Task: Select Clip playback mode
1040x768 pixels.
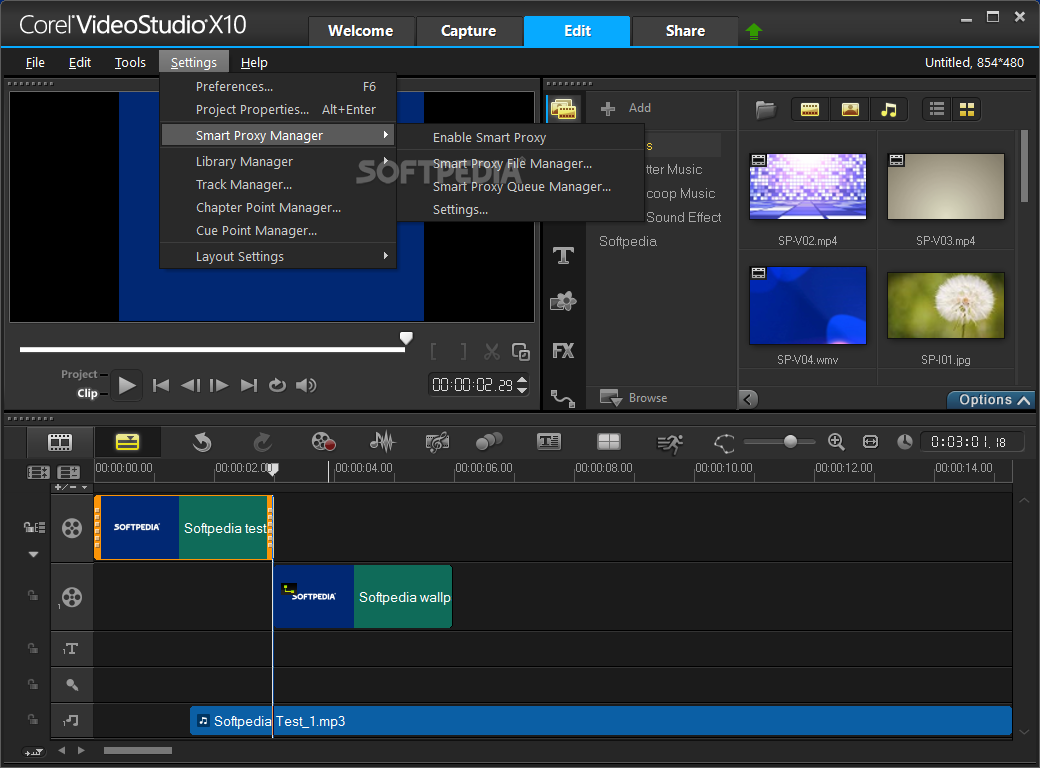Action: tap(87, 393)
